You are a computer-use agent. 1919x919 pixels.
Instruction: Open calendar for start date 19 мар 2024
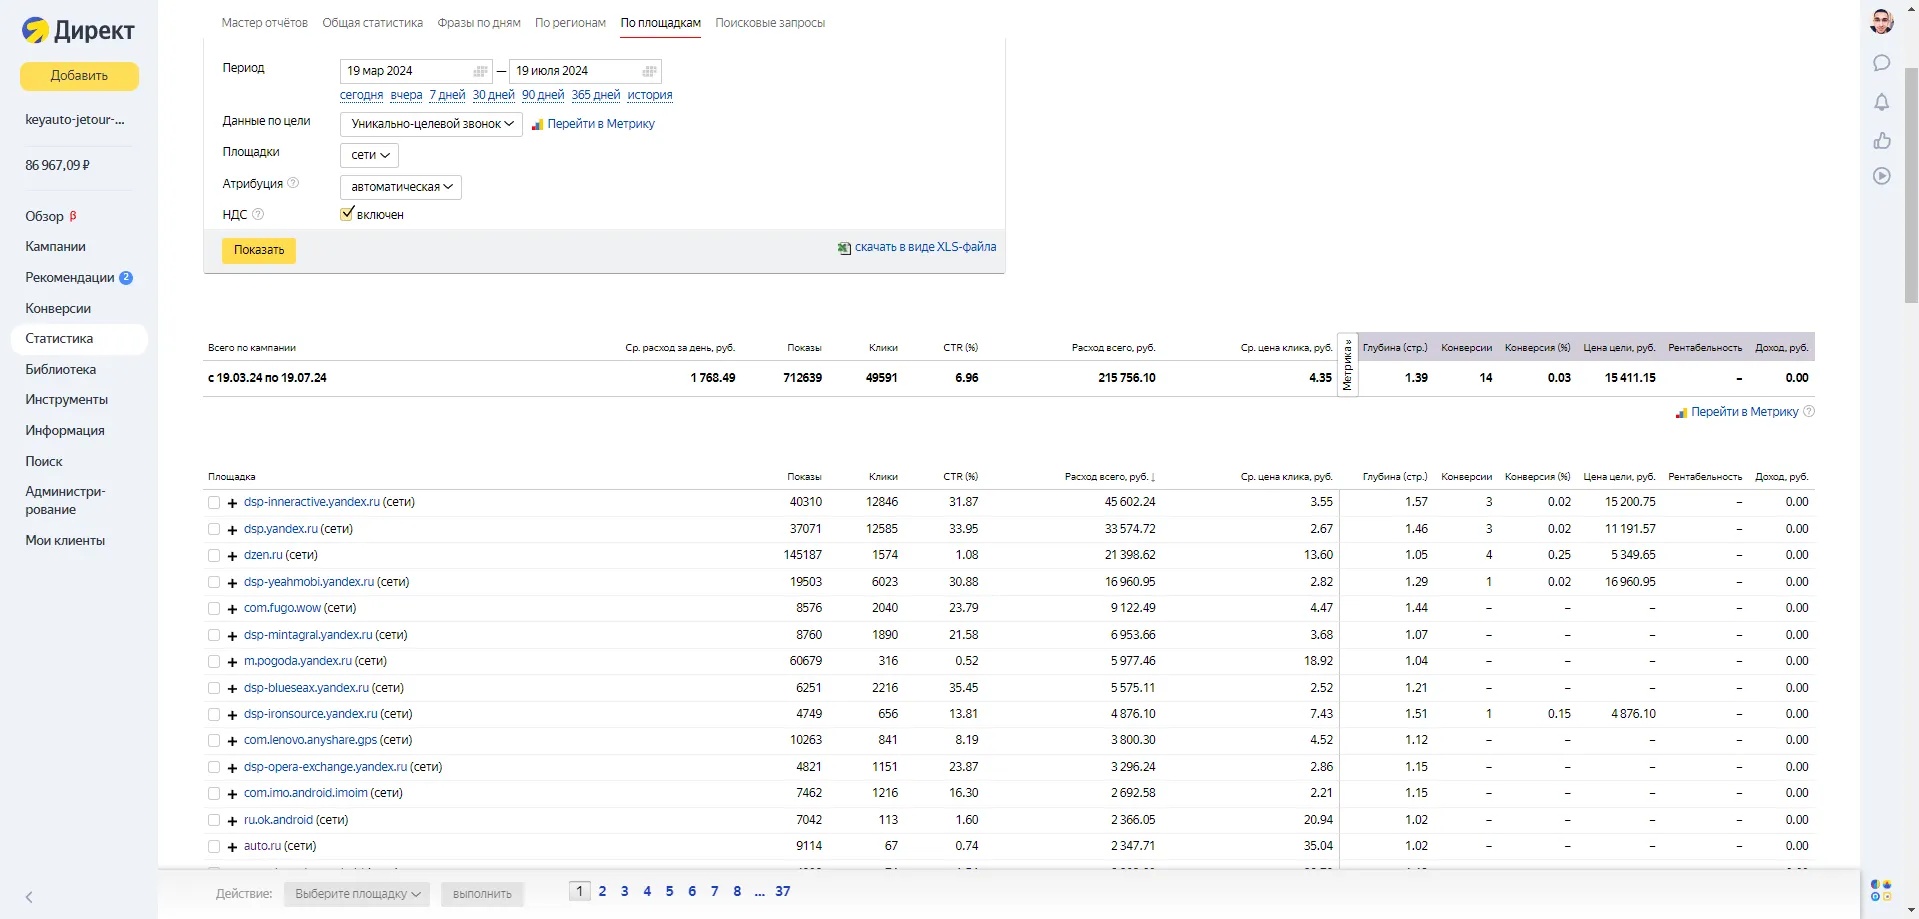480,71
